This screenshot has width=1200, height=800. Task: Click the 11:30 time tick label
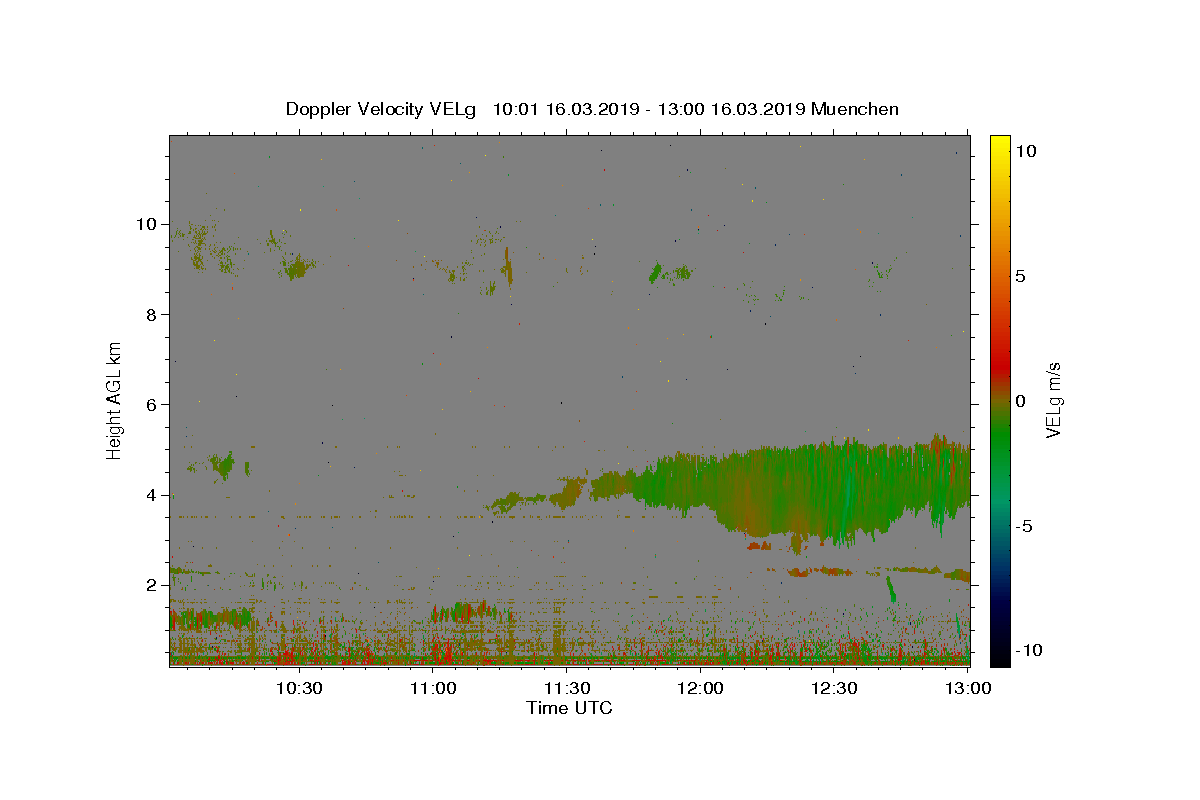[567, 688]
